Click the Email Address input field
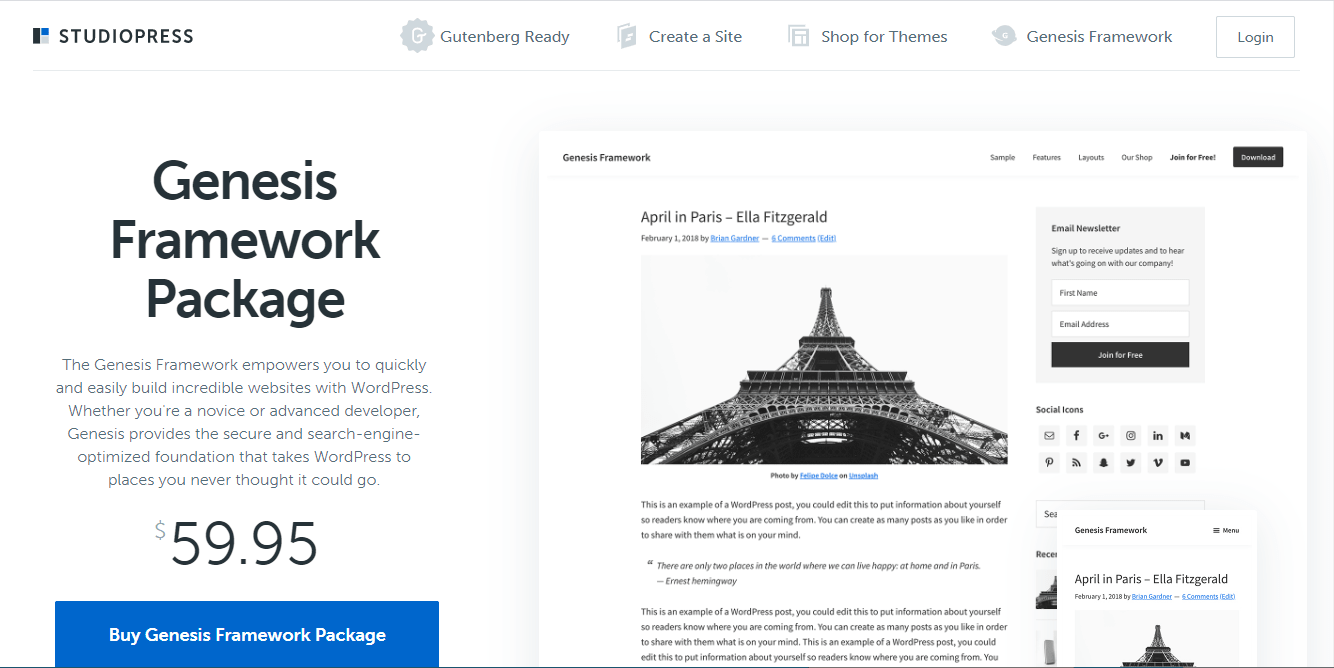The width and height of the screenshot is (1334, 668). tap(1120, 324)
